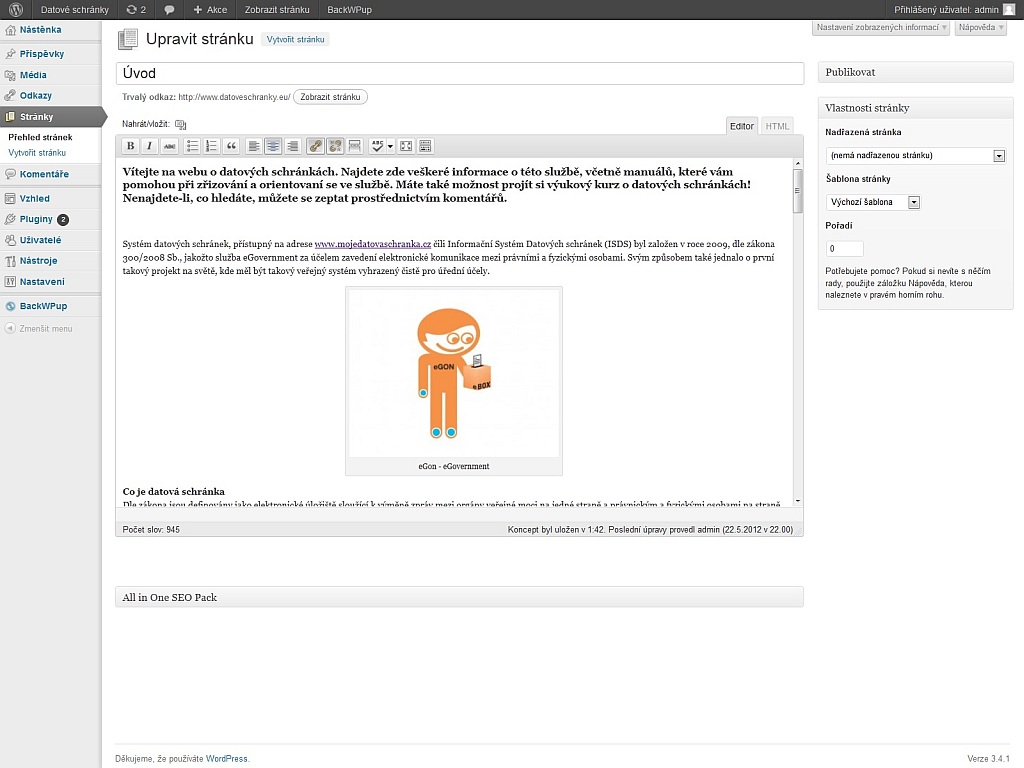Apply blockquote formatting

click(231, 146)
